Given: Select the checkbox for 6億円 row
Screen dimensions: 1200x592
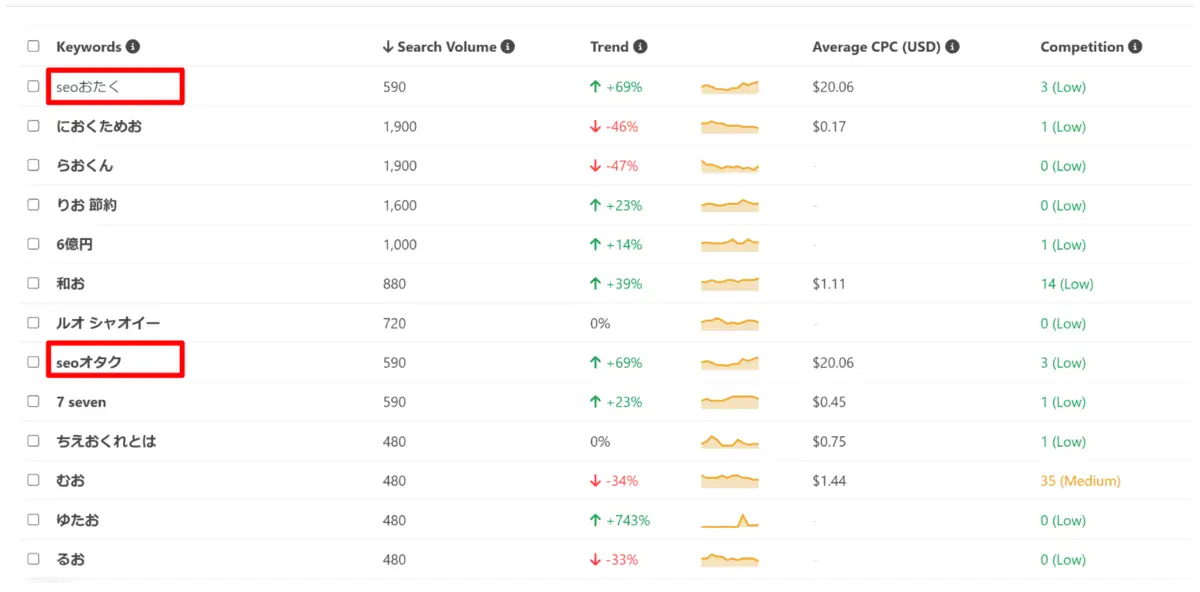Looking at the screenshot, I should (34, 244).
